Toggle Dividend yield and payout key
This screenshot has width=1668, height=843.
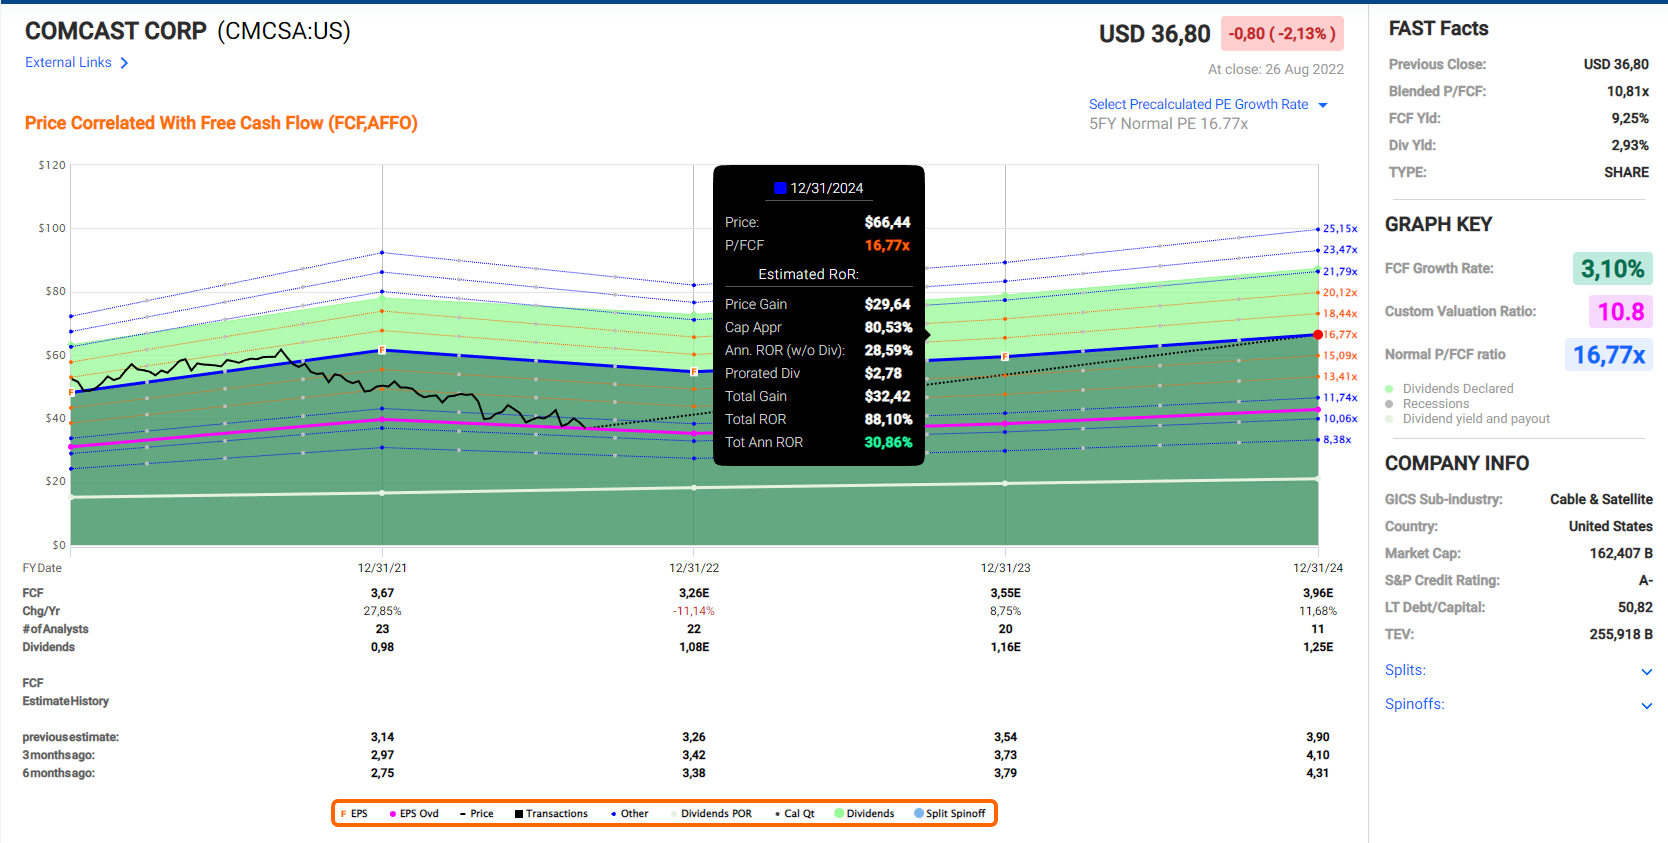click(1475, 419)
